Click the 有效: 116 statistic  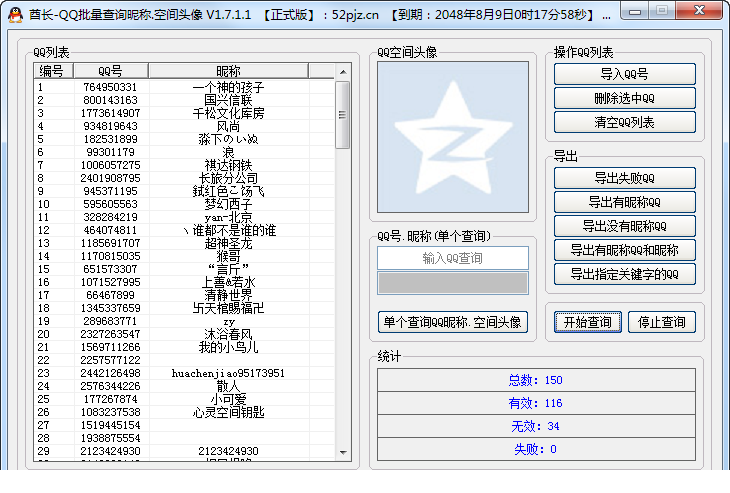point(536,403)
